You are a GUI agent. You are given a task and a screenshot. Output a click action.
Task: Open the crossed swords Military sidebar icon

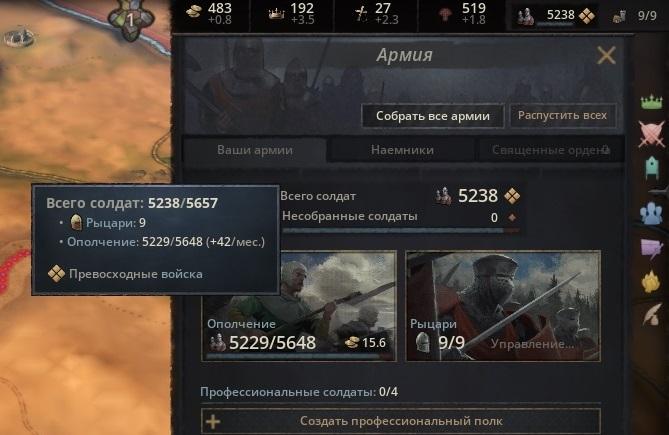tap(652, 134)
